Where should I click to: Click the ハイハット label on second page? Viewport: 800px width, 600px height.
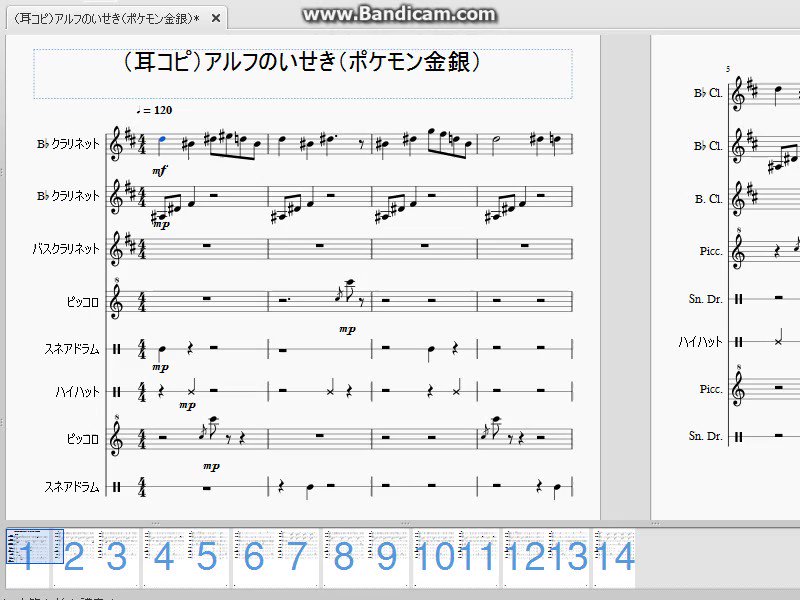pos(700,342)
